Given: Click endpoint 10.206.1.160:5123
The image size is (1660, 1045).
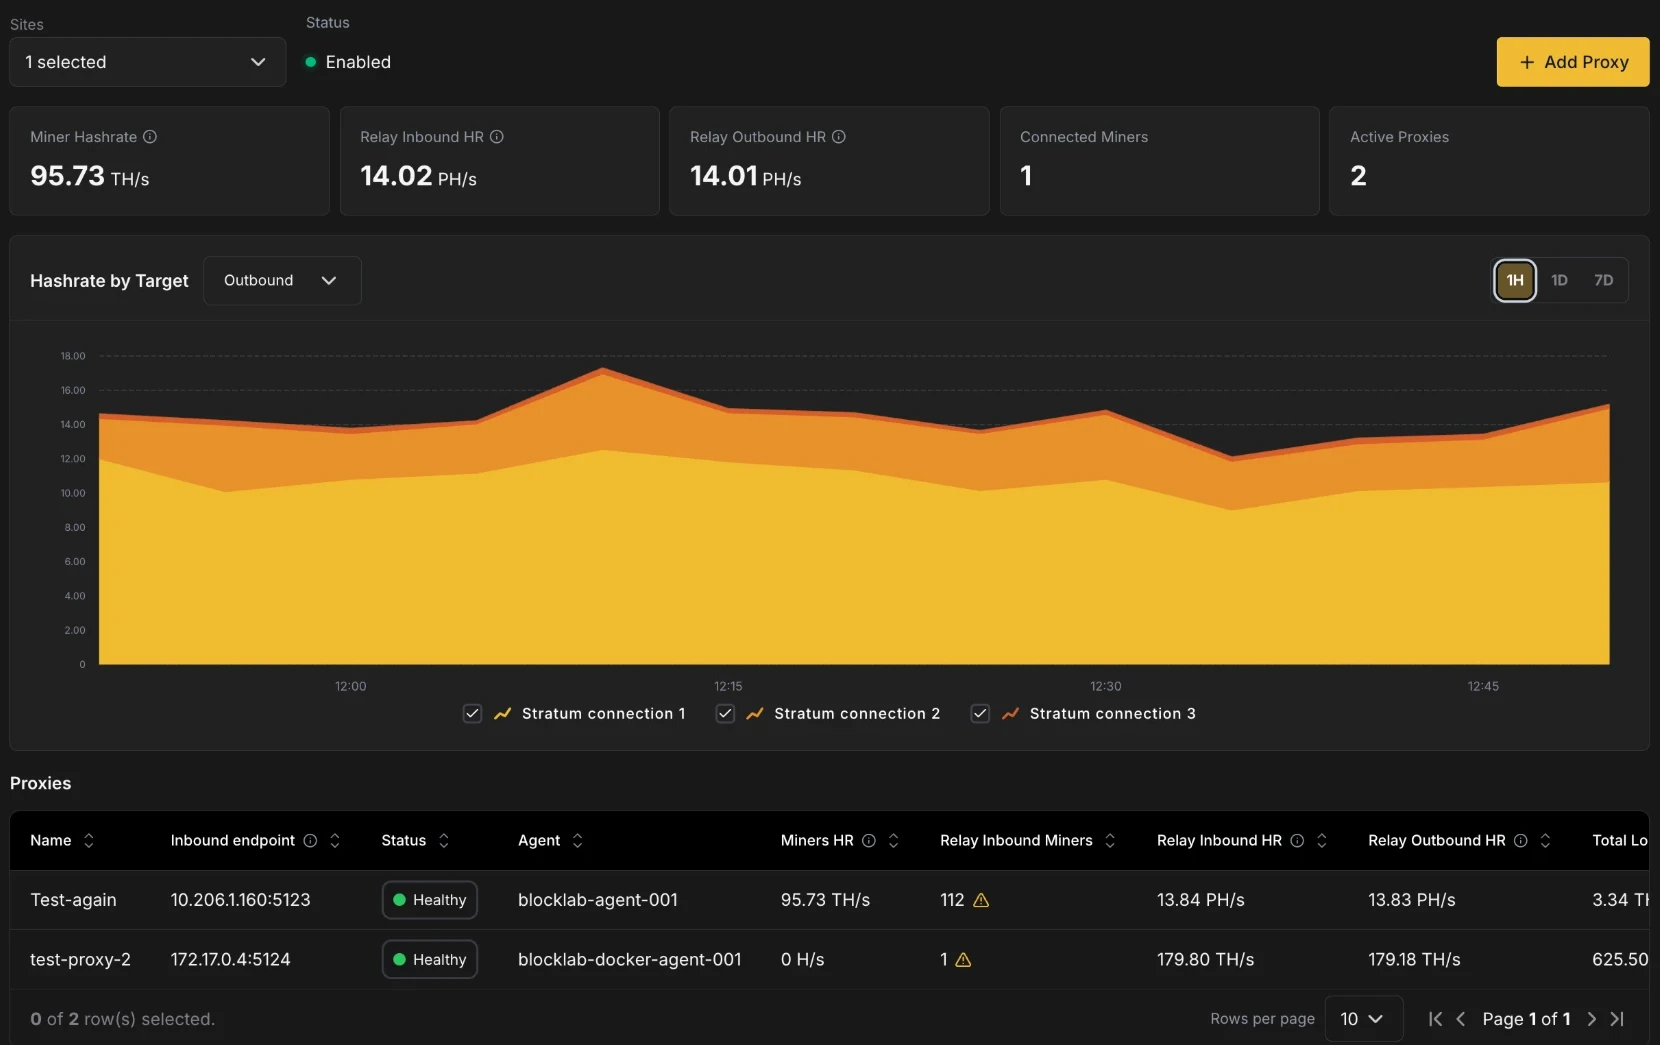Looking at the screenshot, I should (x=240, y=900).
